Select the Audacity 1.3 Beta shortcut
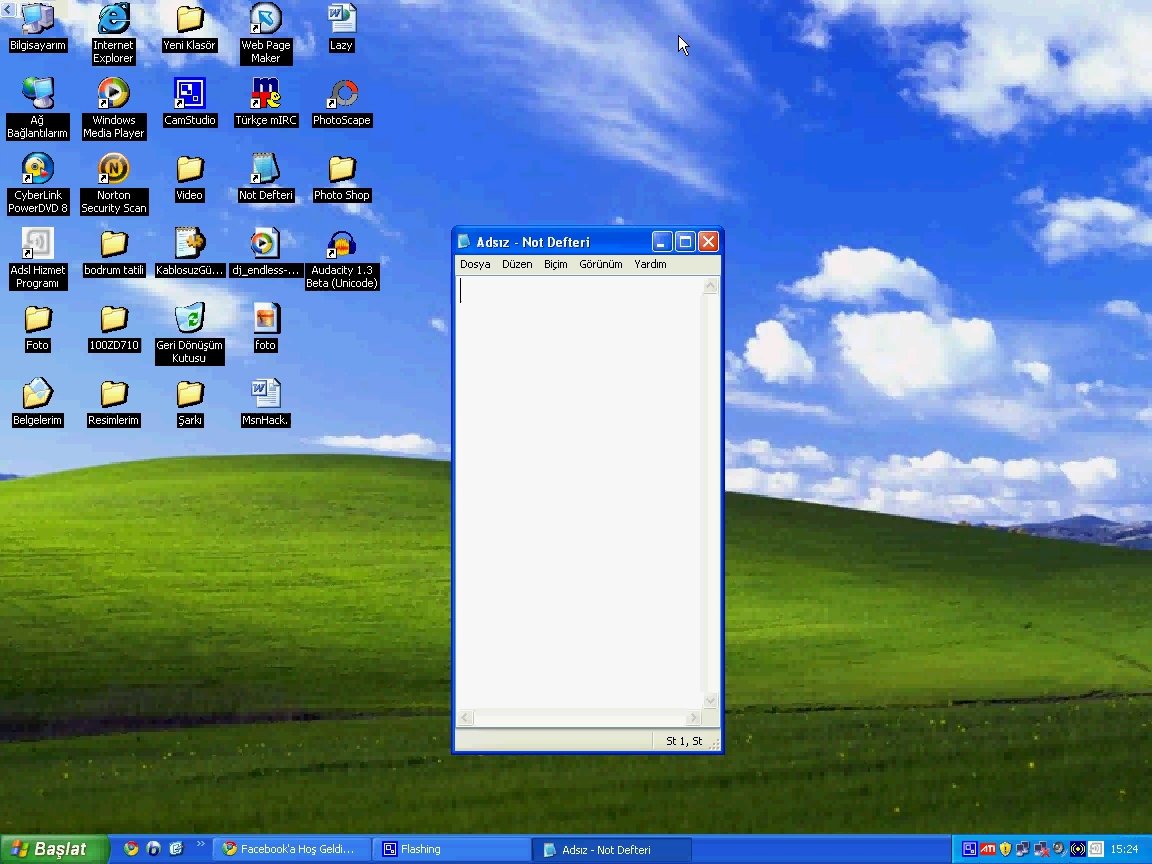The height and width of the screenshot is (864, 1152). point(342,258)
